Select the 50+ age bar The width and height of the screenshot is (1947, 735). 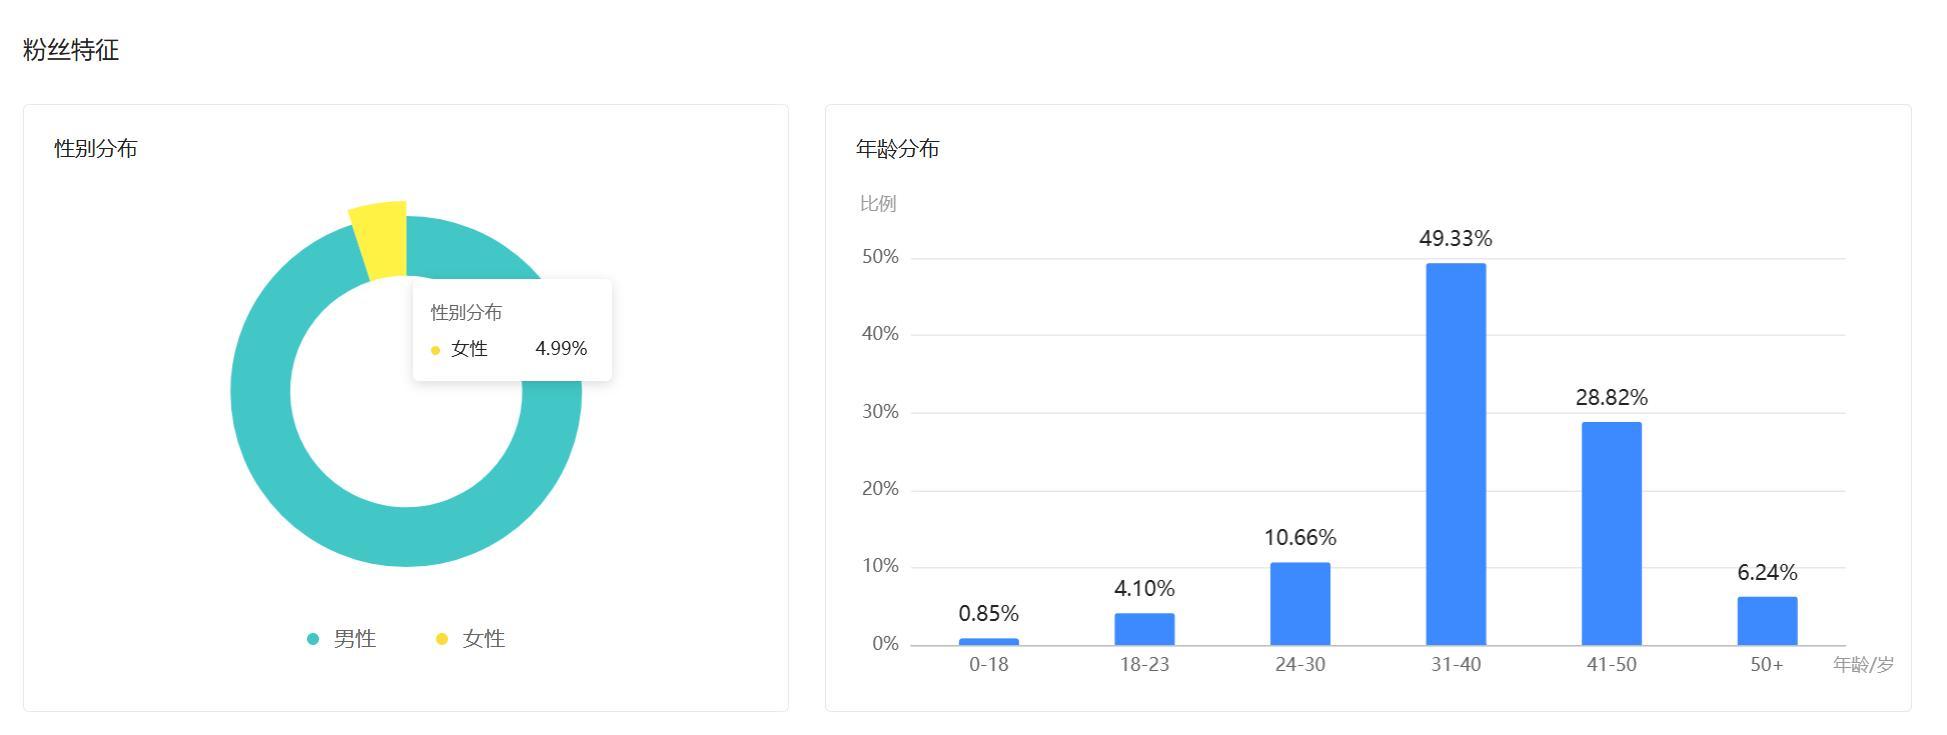coord(1767,621)
